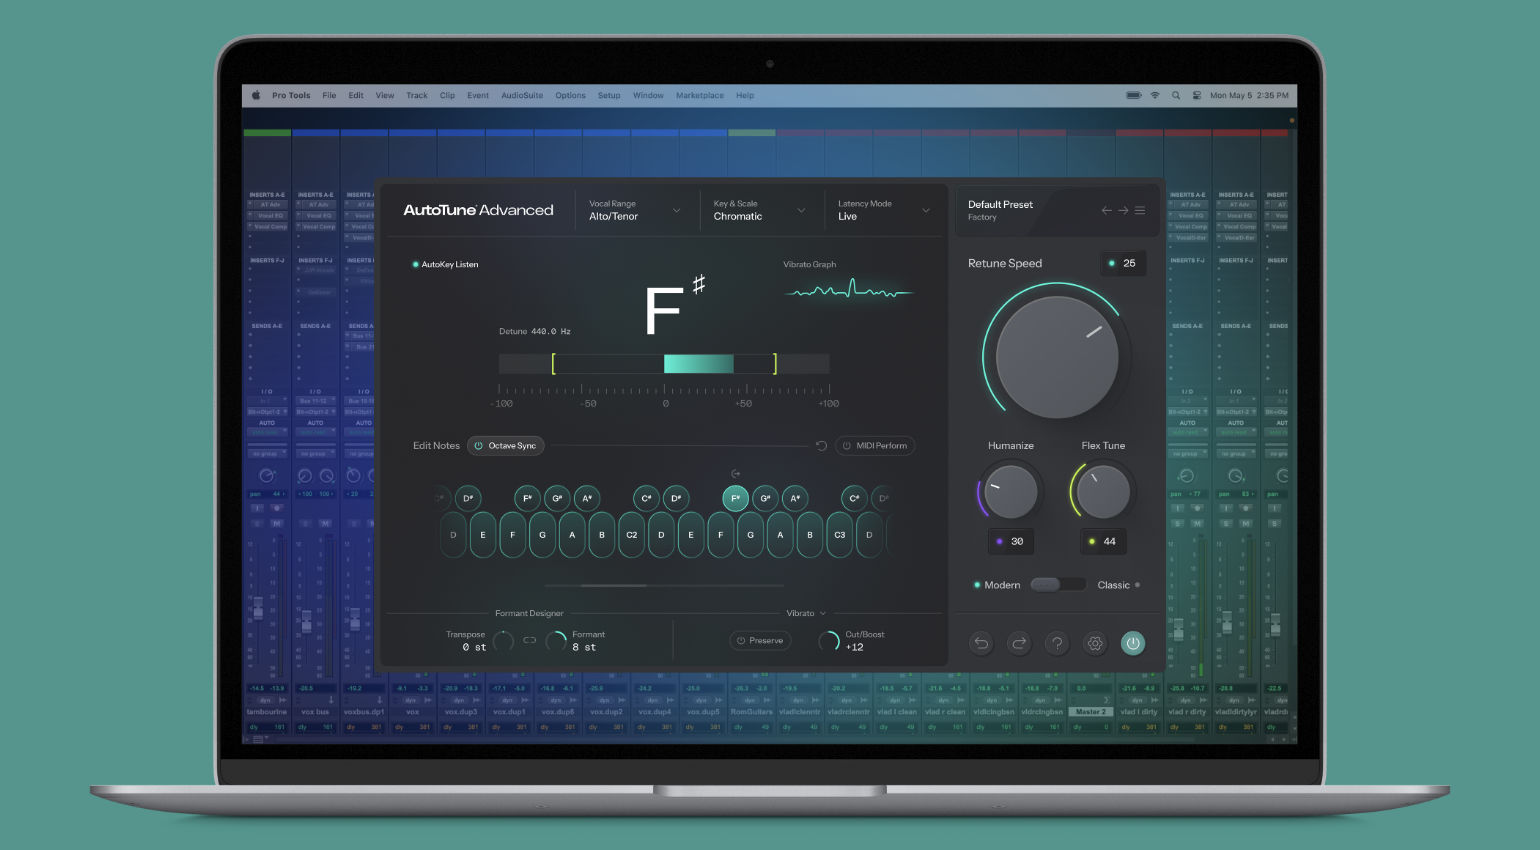The image size is (1540, 850).
Task: Open the AutoTune settings gear
Action: tap(1095, 643)
